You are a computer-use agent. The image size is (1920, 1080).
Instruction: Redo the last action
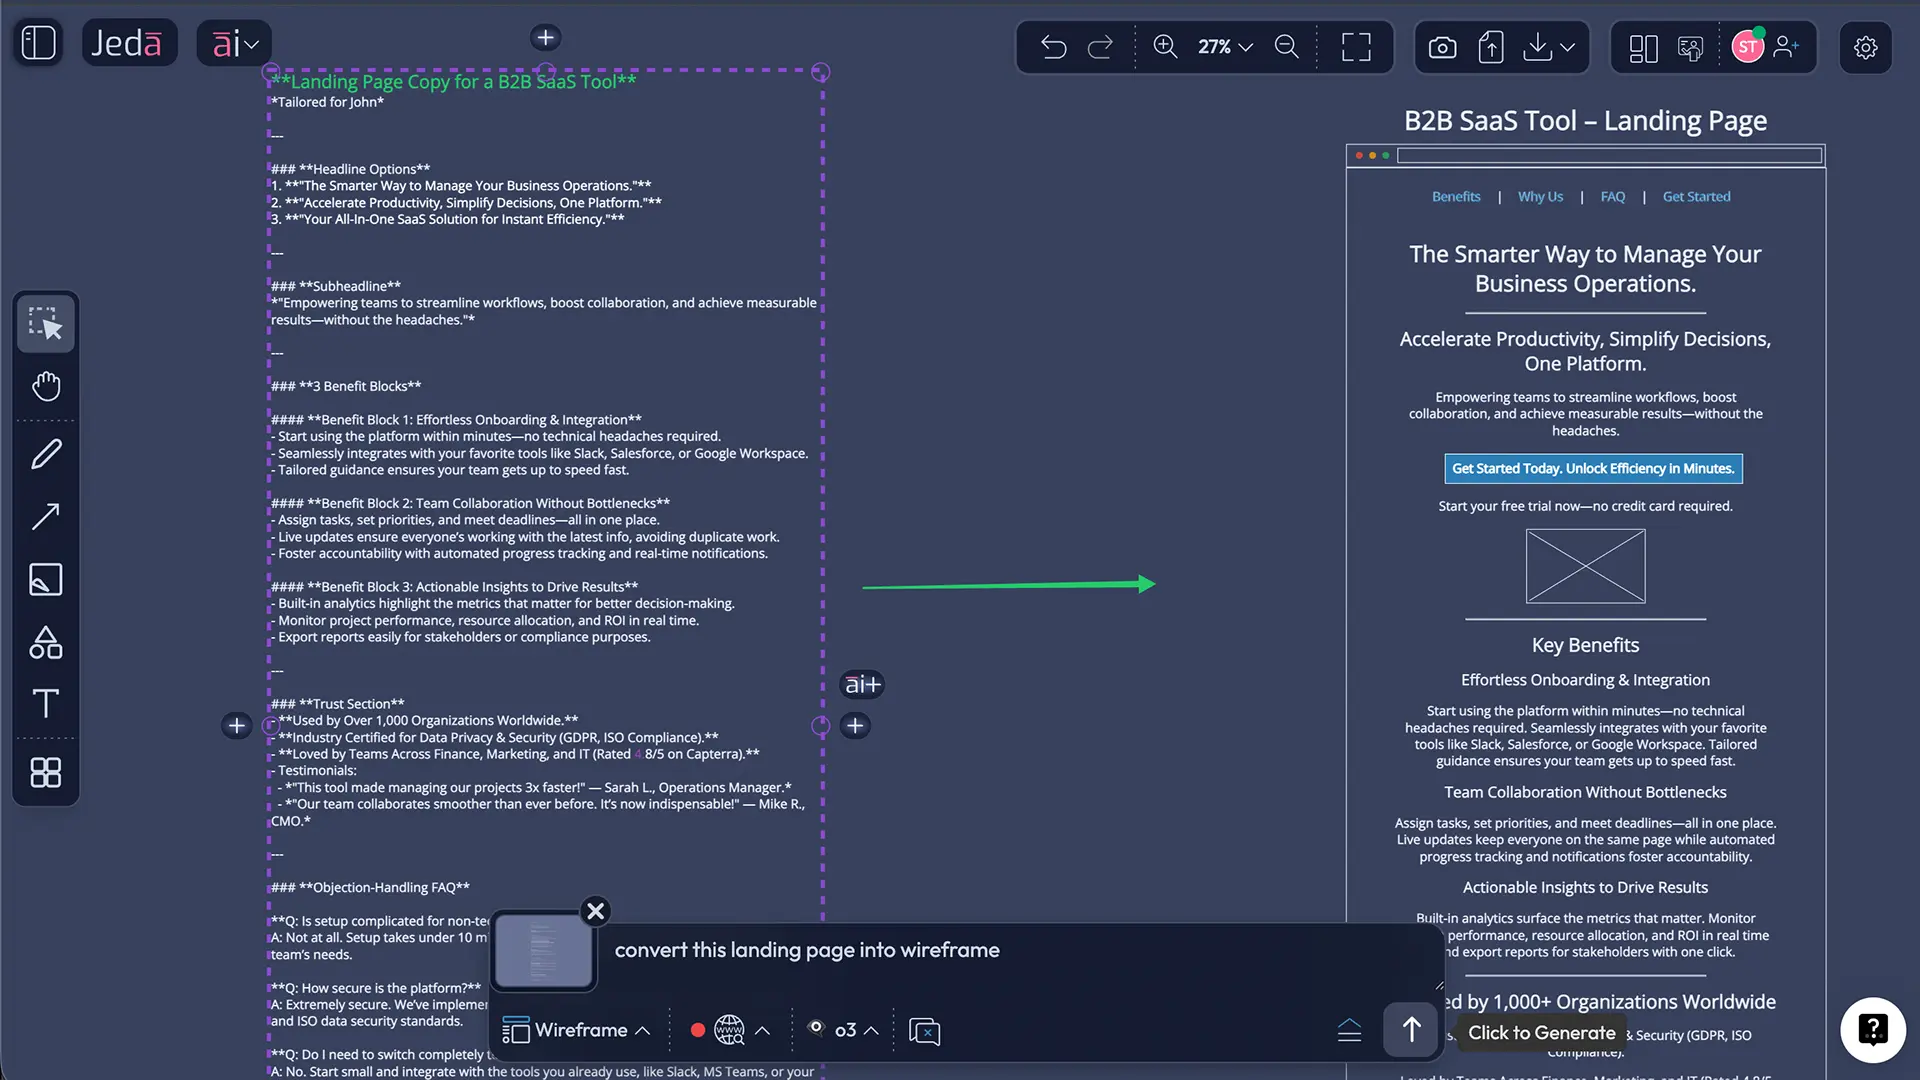pos(1100,47)
